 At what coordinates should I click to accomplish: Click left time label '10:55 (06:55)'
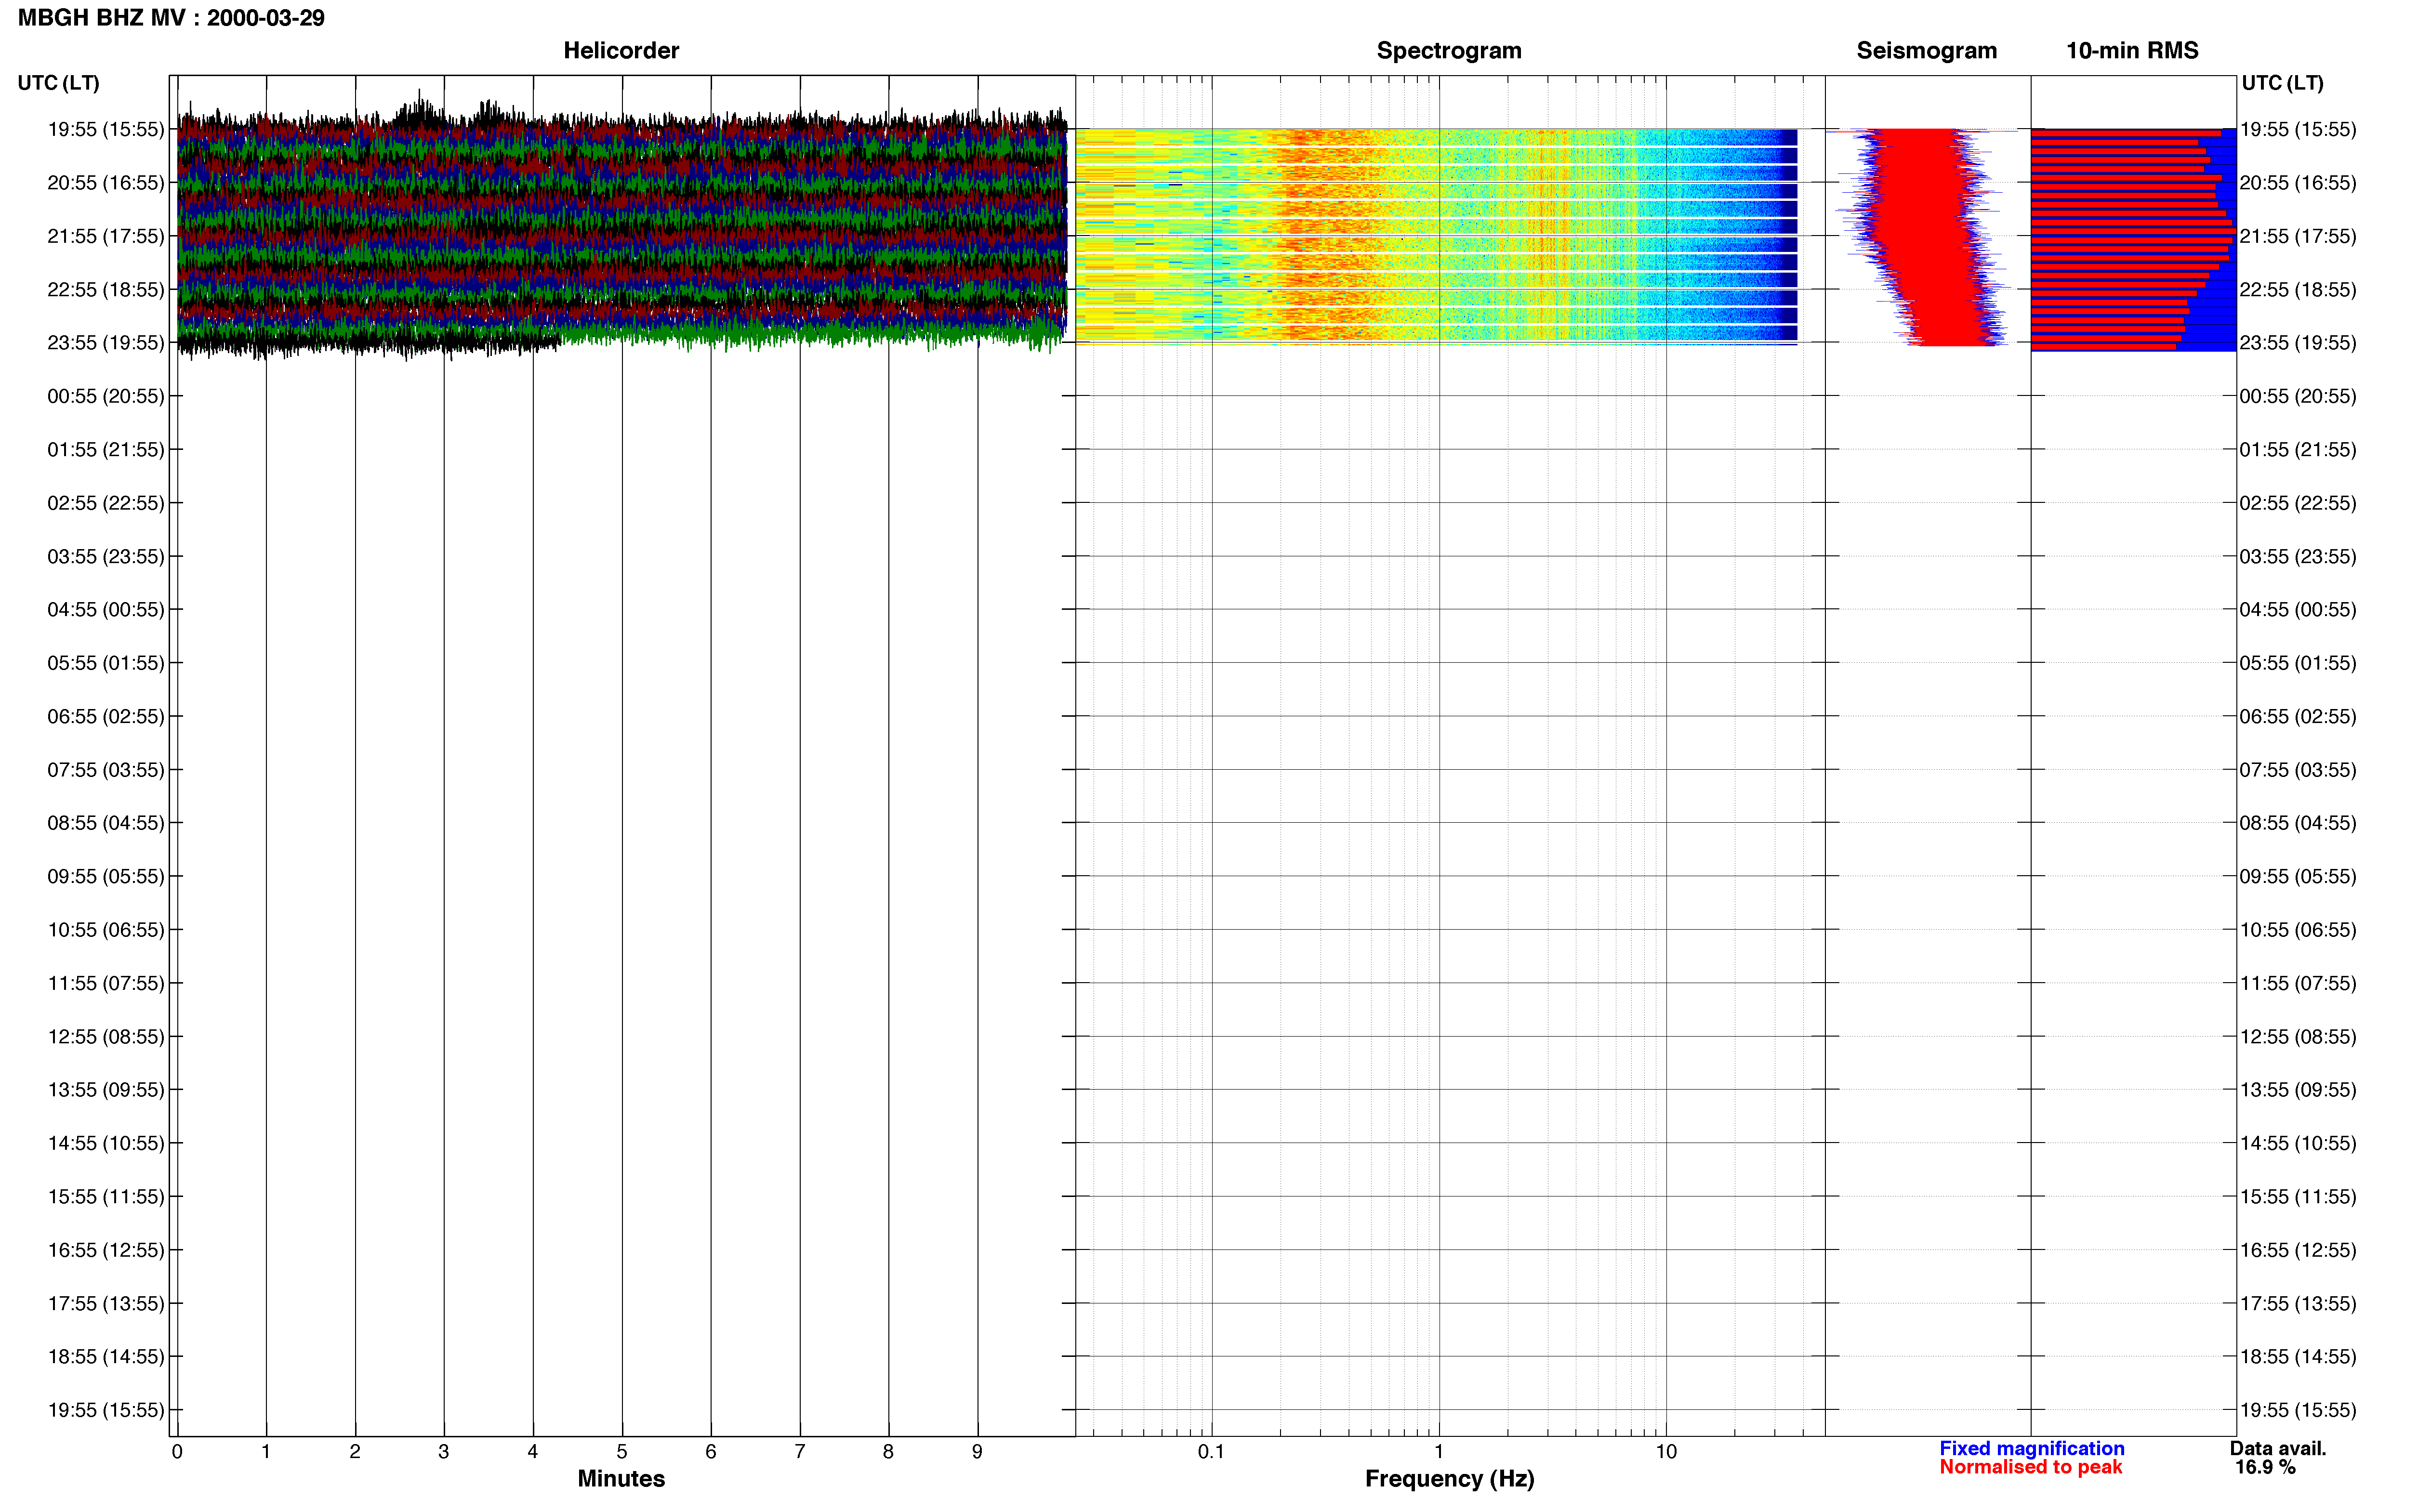(x=106, y=930)
